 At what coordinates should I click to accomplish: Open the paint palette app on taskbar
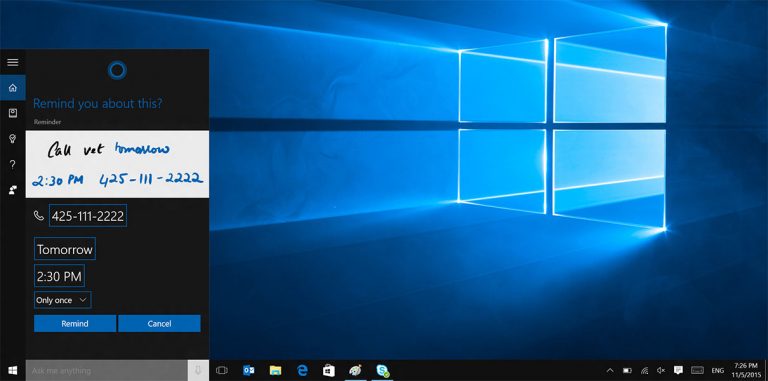[x=355, y=370]
